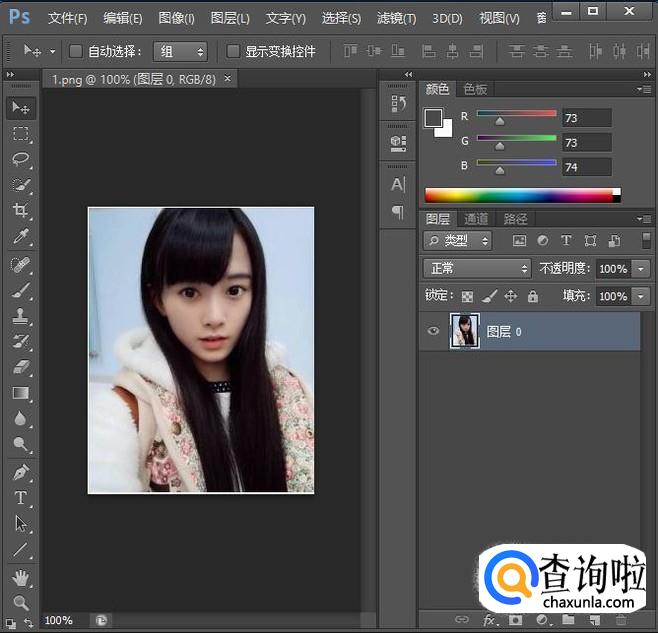The height and width of the screenshot is (633, 658).
Task: Switch to the 通道 tab
Action: 477,219
